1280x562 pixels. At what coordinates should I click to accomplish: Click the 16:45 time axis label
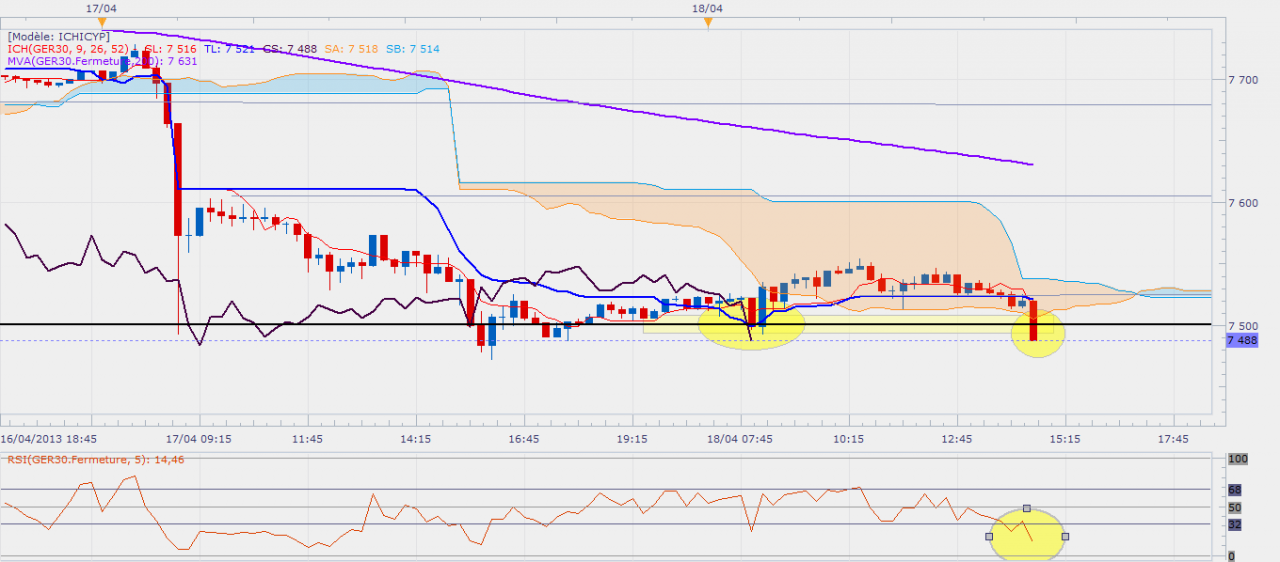(x=524, y=439)
